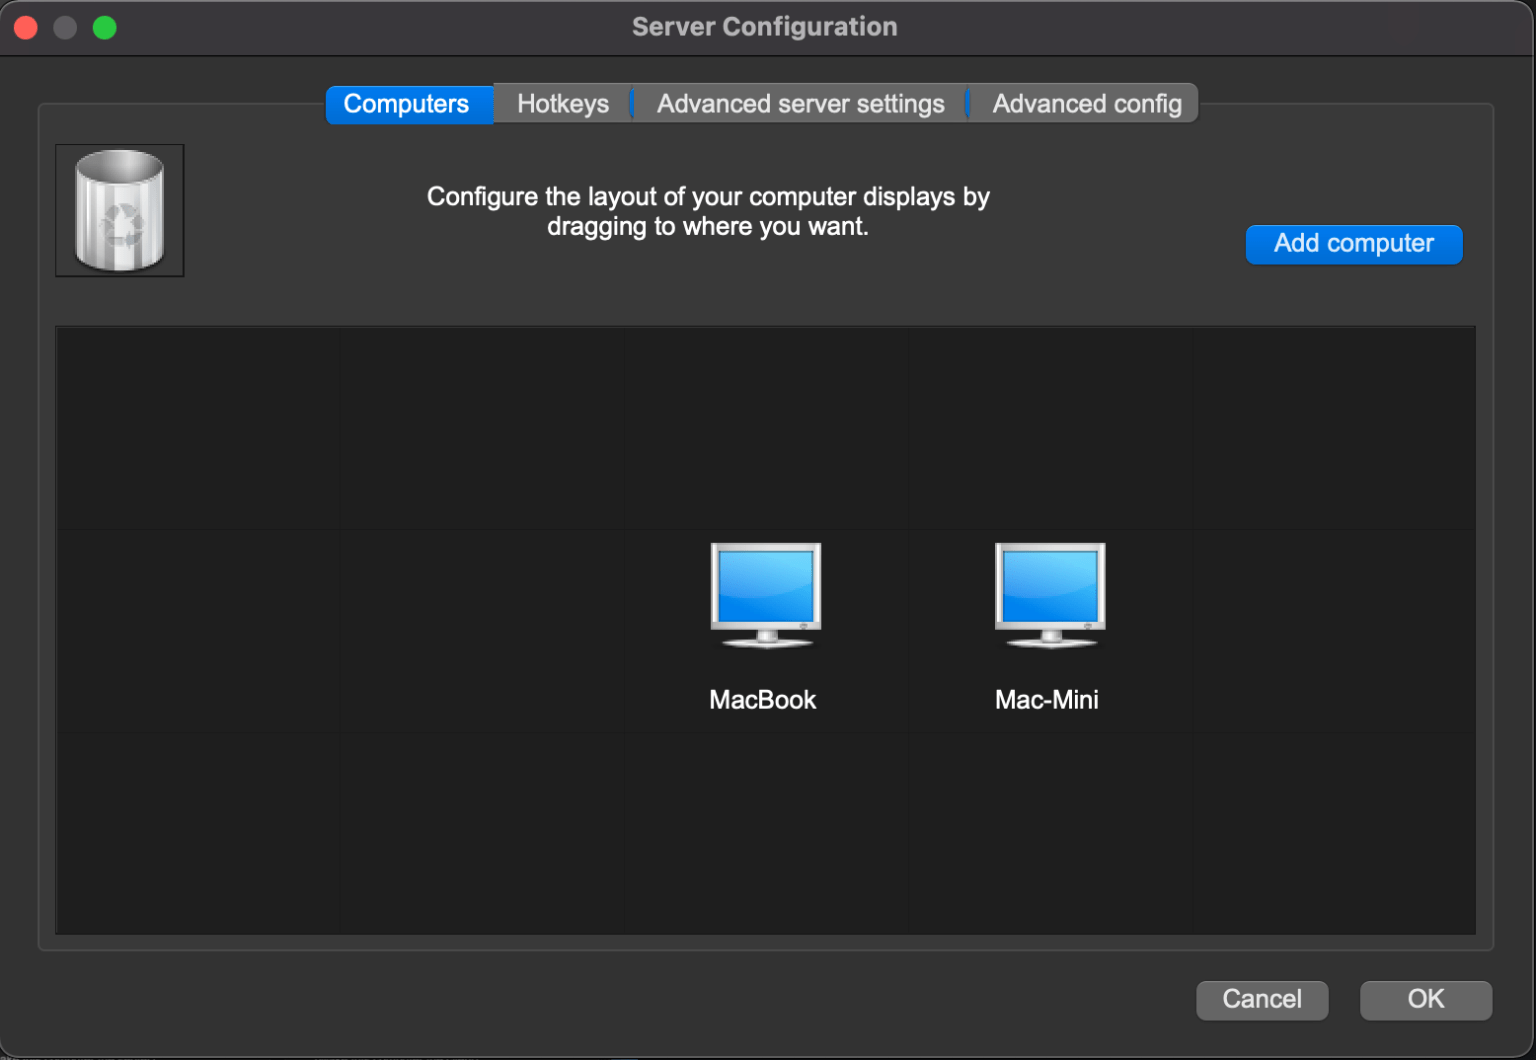Click the empty grid cell immediately right of Mac-Mini
1536x1060 pixels.
point(1333,631)
